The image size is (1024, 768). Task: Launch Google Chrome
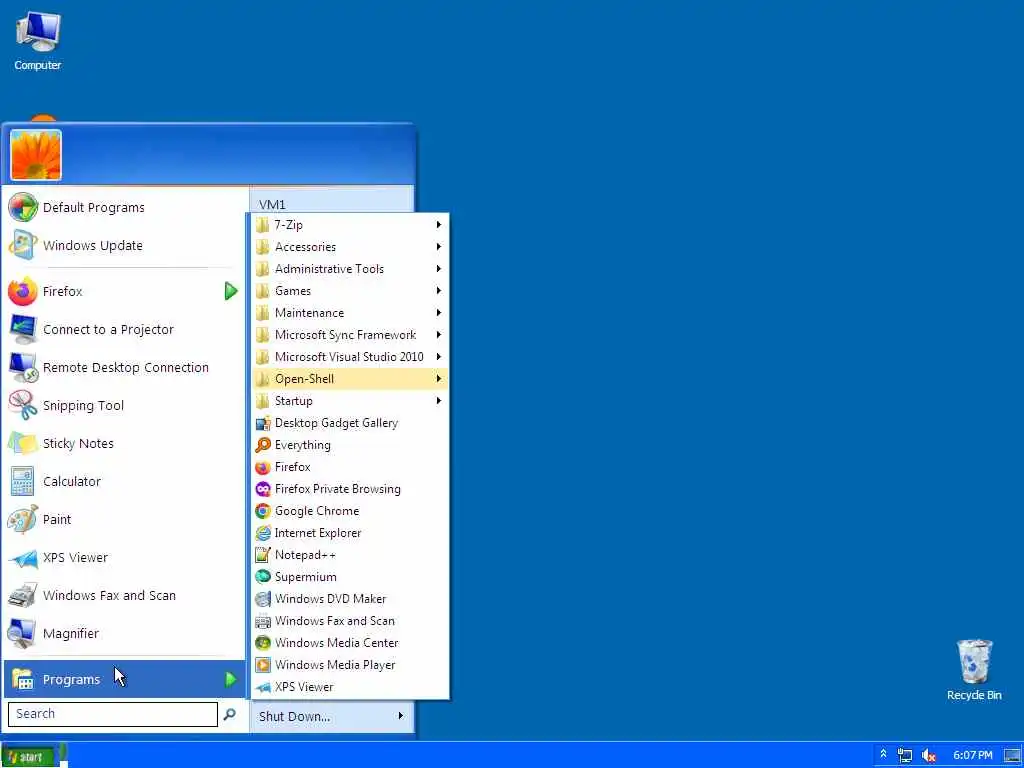[350, 511]
